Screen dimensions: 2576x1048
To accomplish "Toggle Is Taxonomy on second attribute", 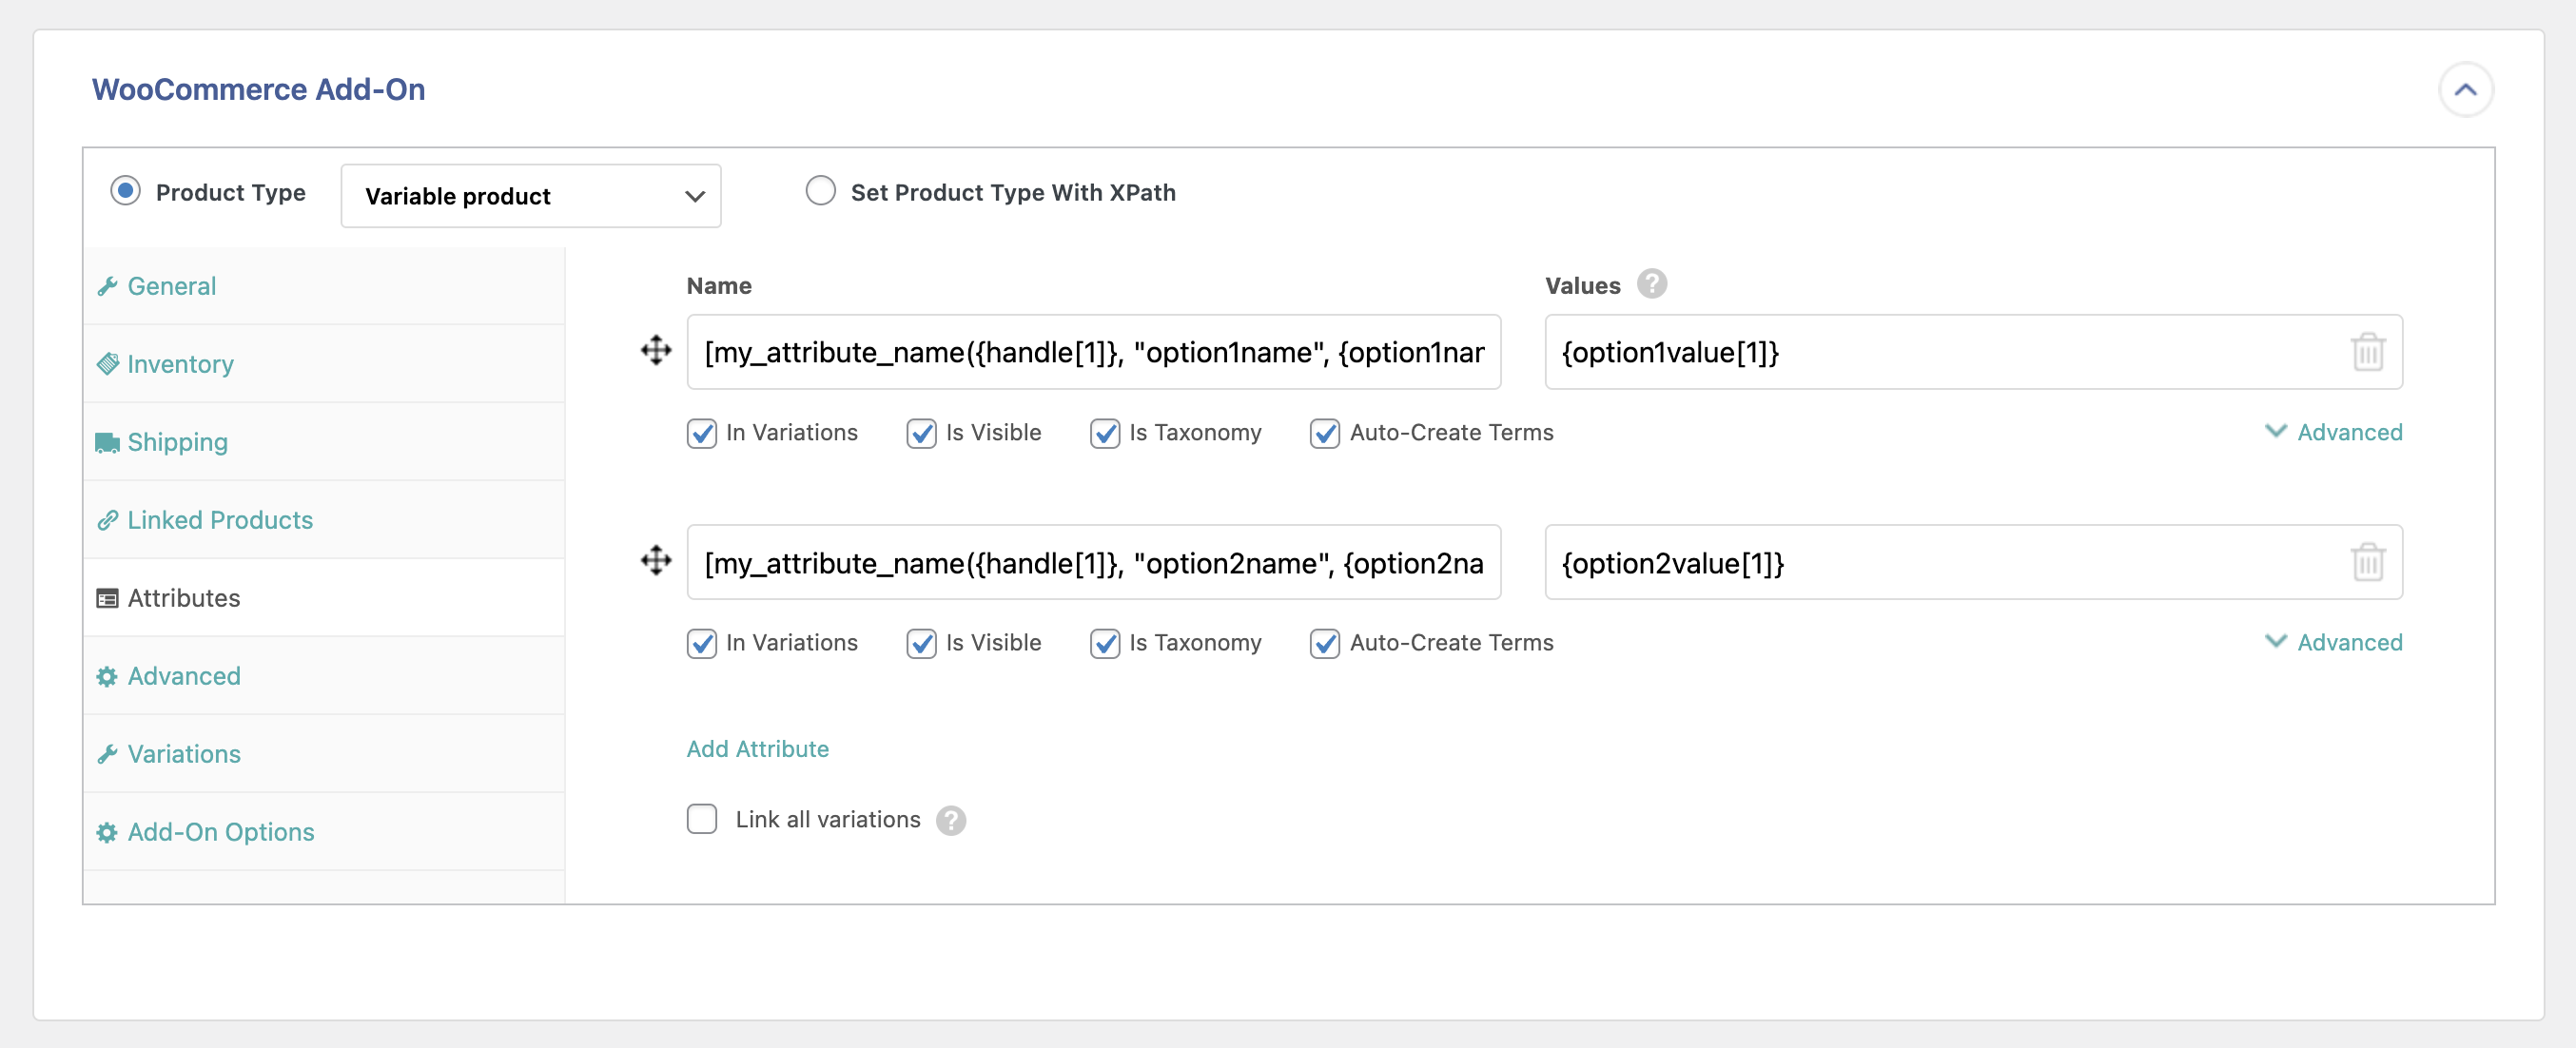I will point(1104,643).
